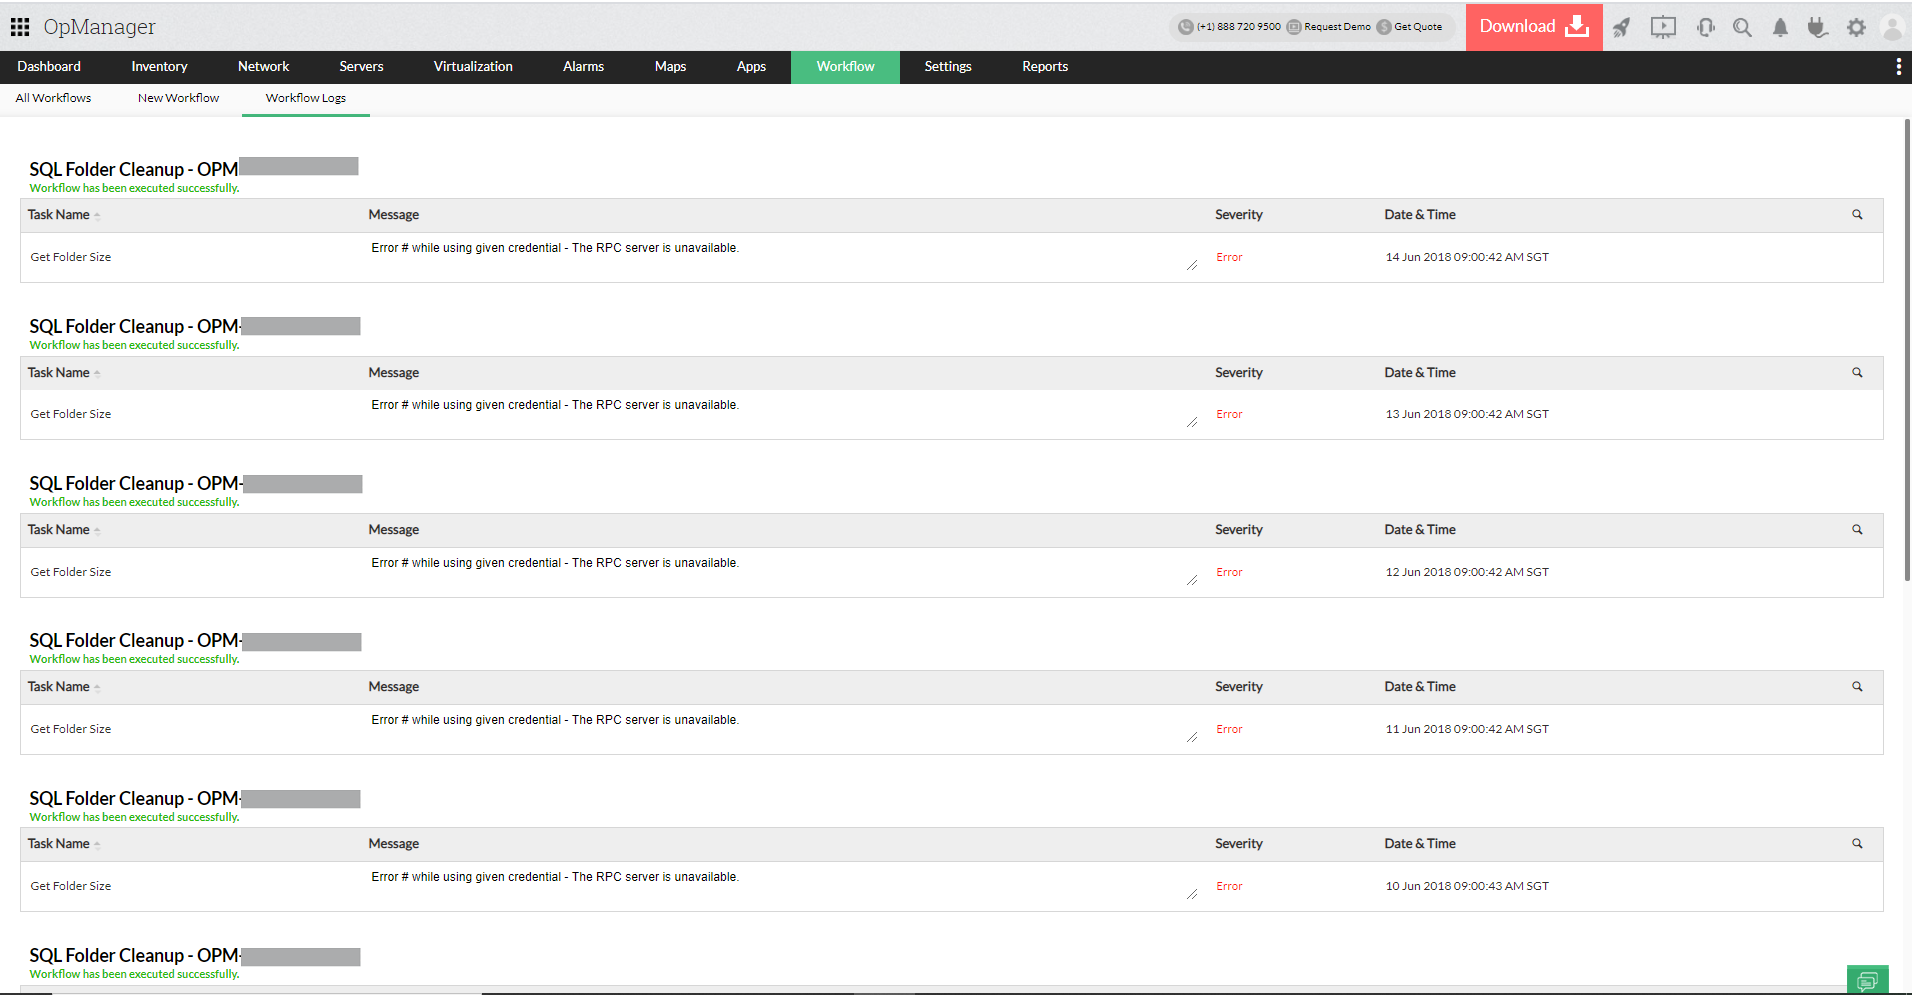Click the sort arrow beside Task Name in the 12 Jun table
The height and width of the screenshot is (995, 1912).
97,531
